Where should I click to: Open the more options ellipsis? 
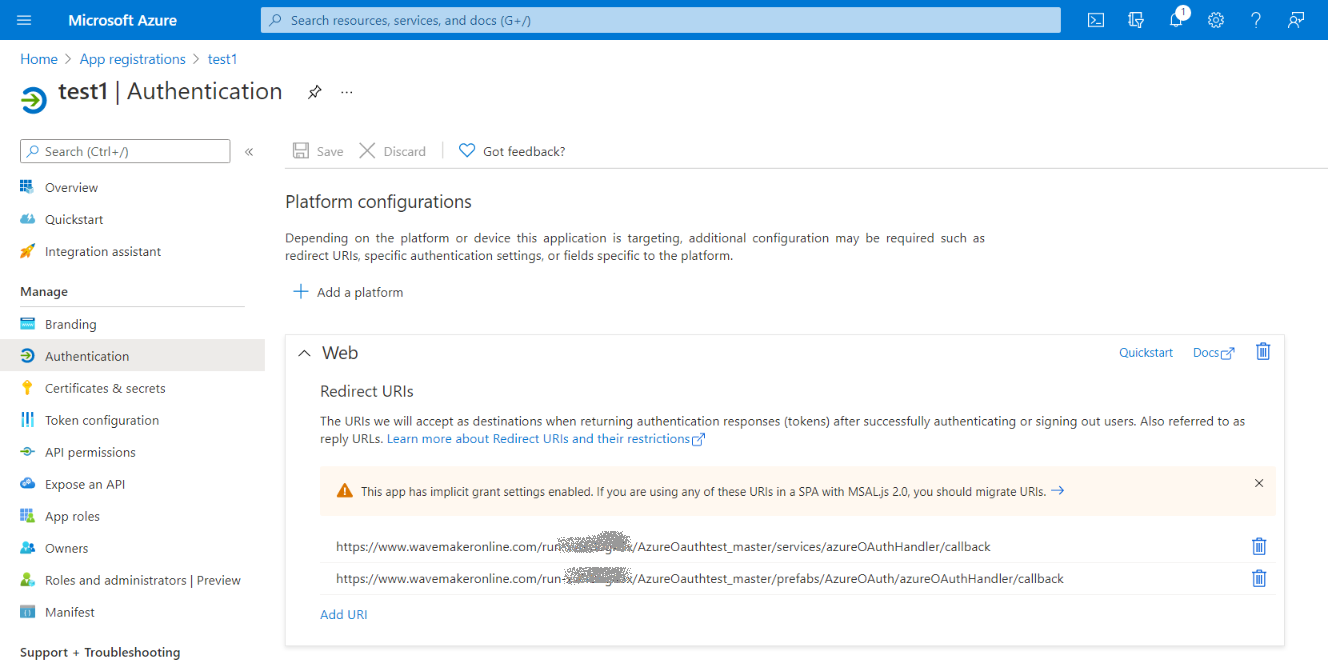[347, 92]
